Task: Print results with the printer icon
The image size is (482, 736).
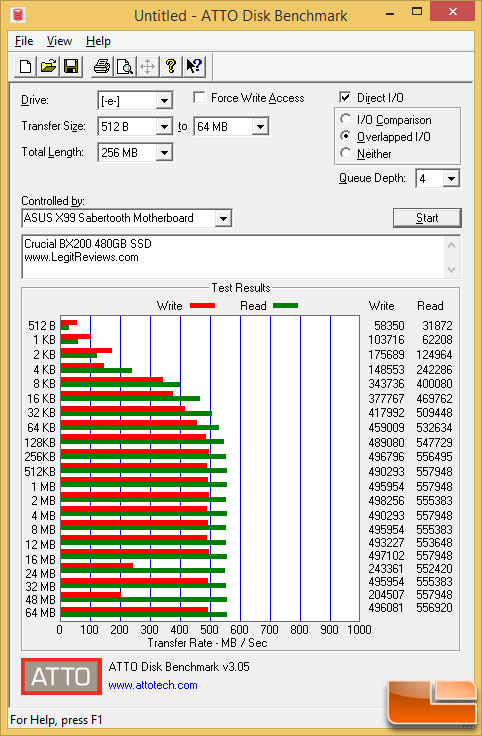Action: [x=102, y=66]
